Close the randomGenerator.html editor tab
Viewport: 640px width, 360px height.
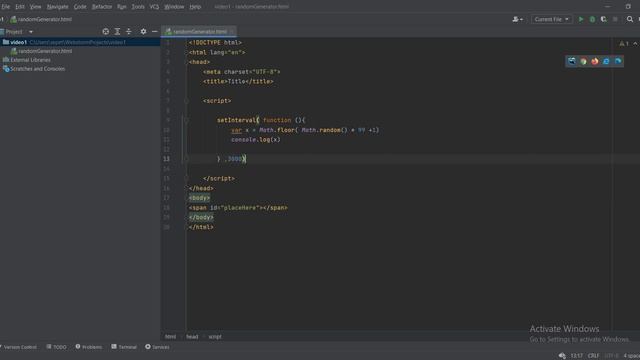click(x=232, y=31)
